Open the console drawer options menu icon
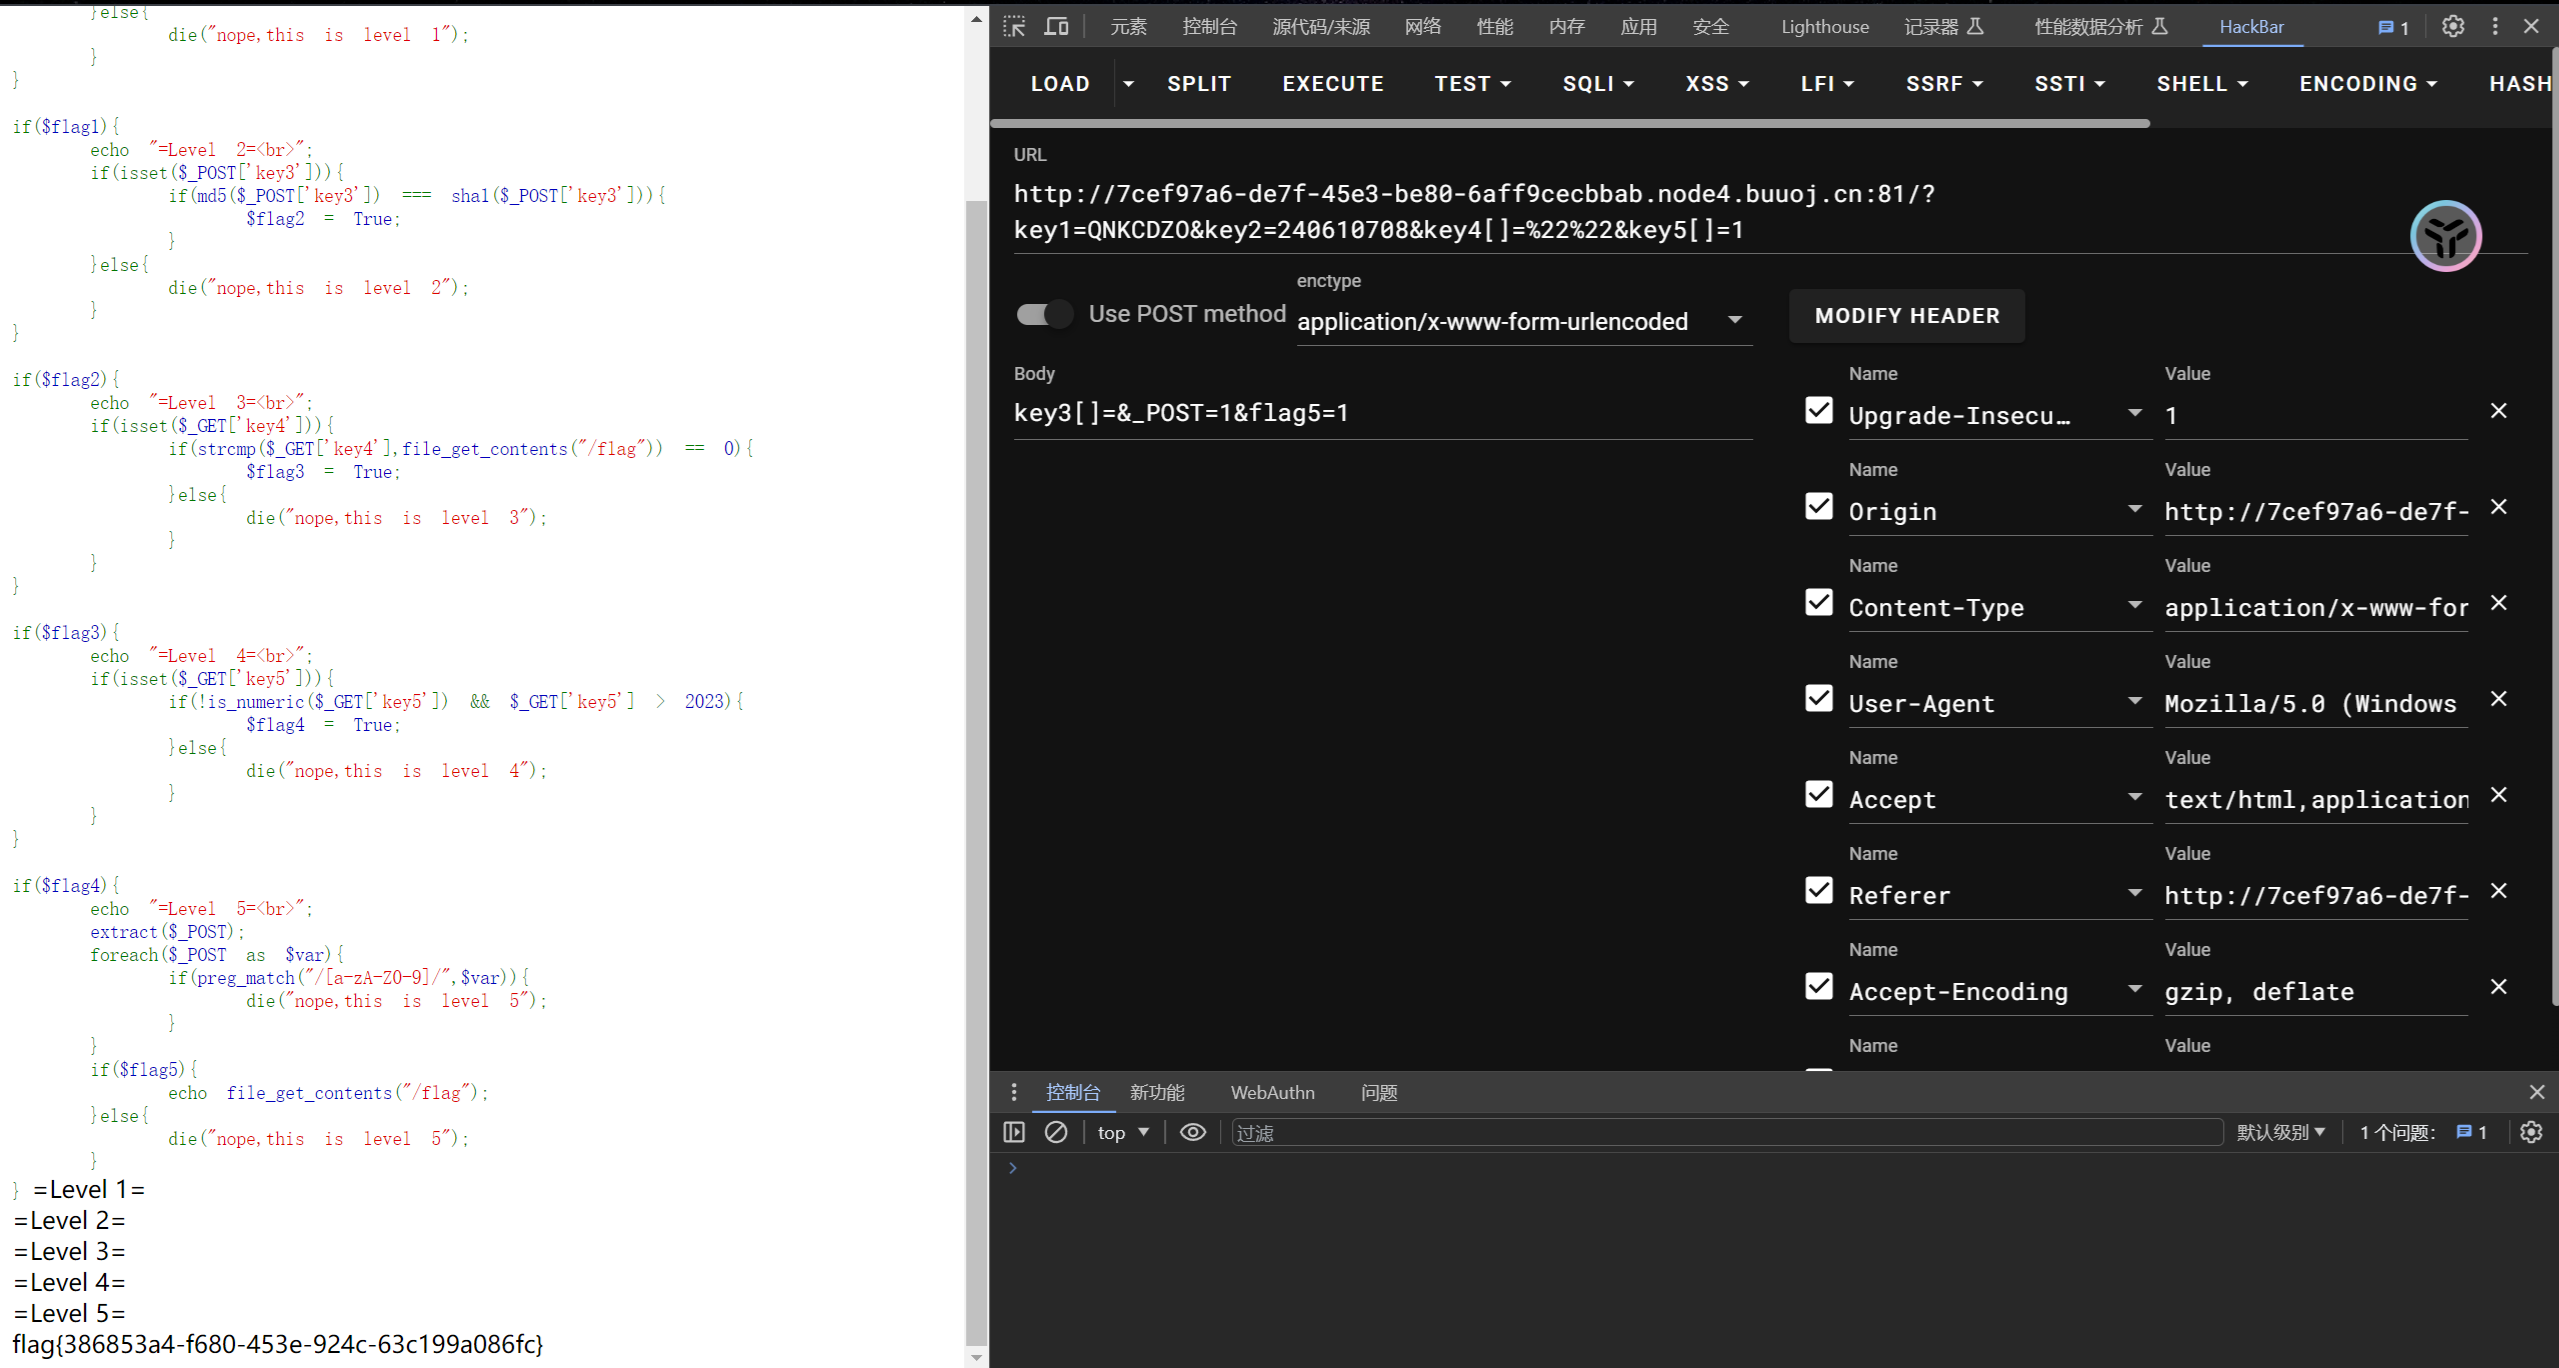This screenshot has height=1368, width=2559. pos(1014,1092)
